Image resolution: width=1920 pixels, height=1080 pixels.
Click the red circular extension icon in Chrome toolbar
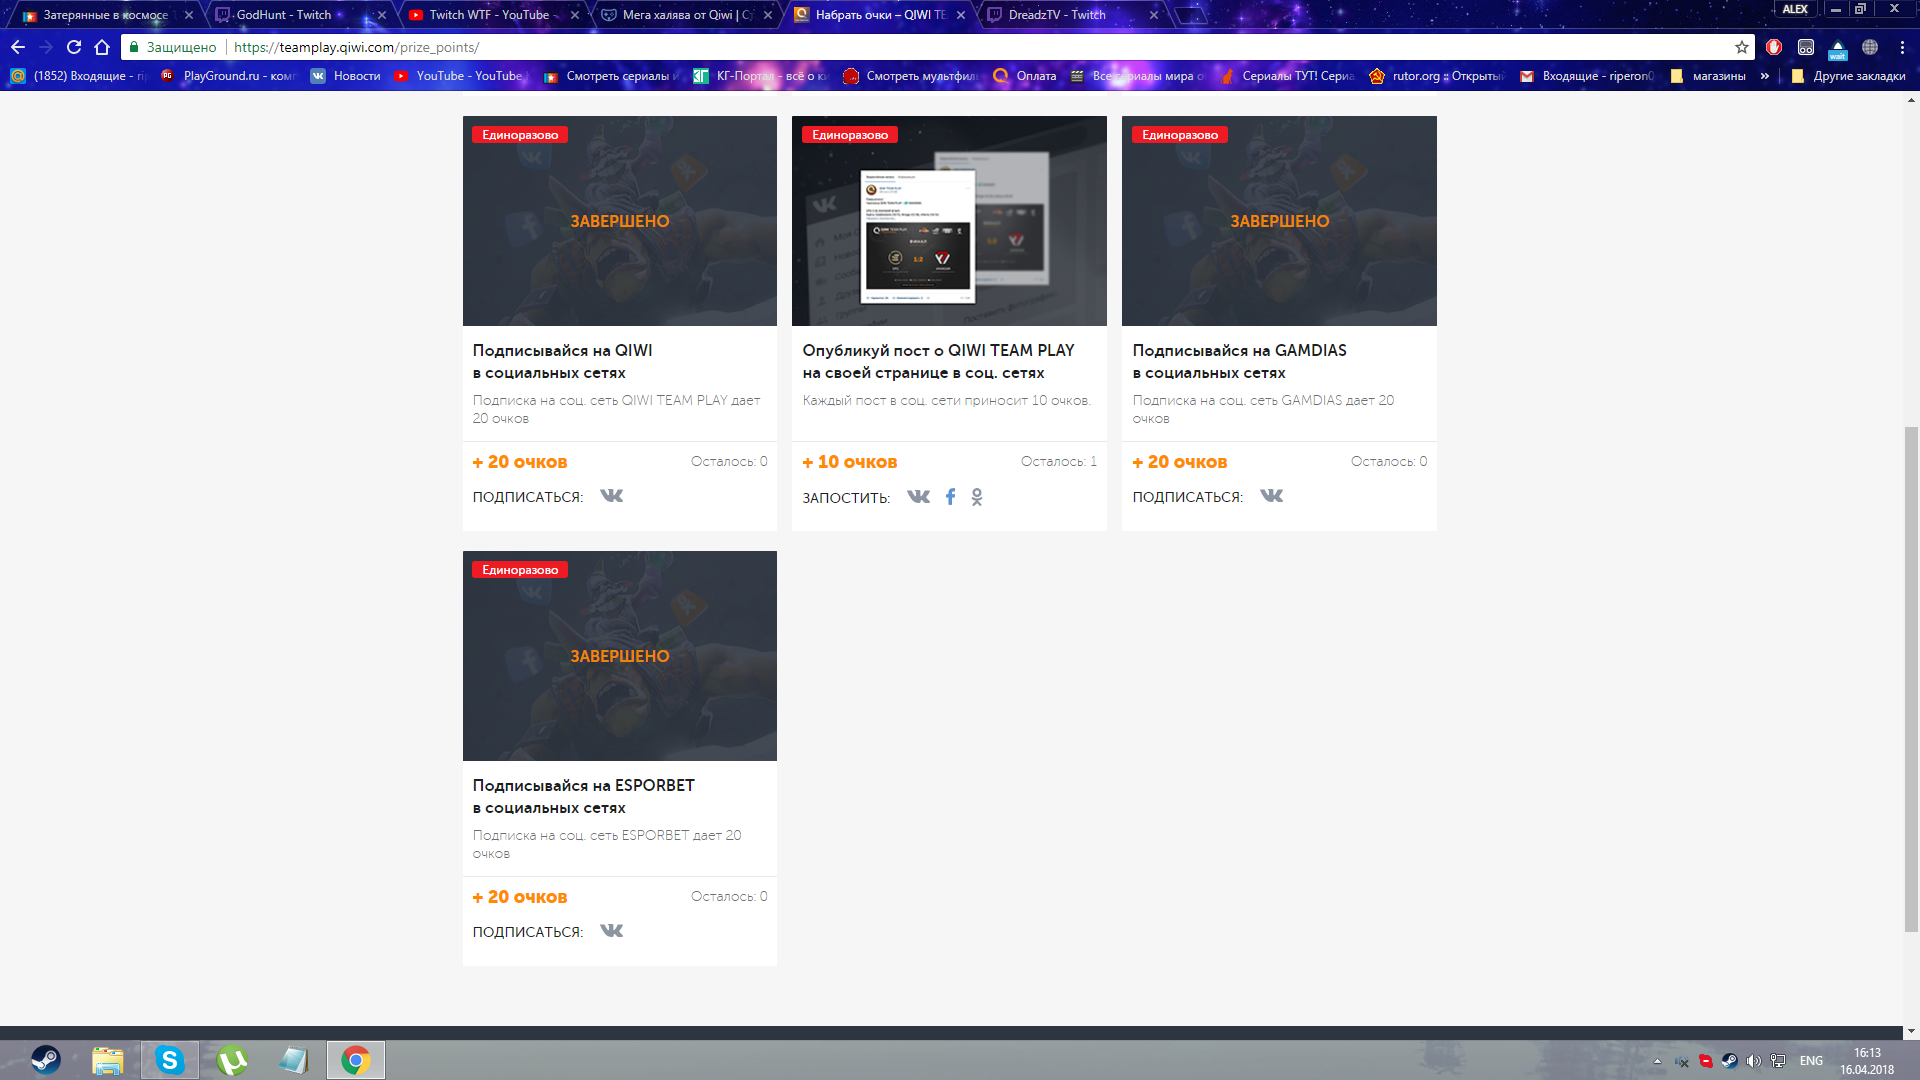pyautogui.click(x=1774, y=47)
